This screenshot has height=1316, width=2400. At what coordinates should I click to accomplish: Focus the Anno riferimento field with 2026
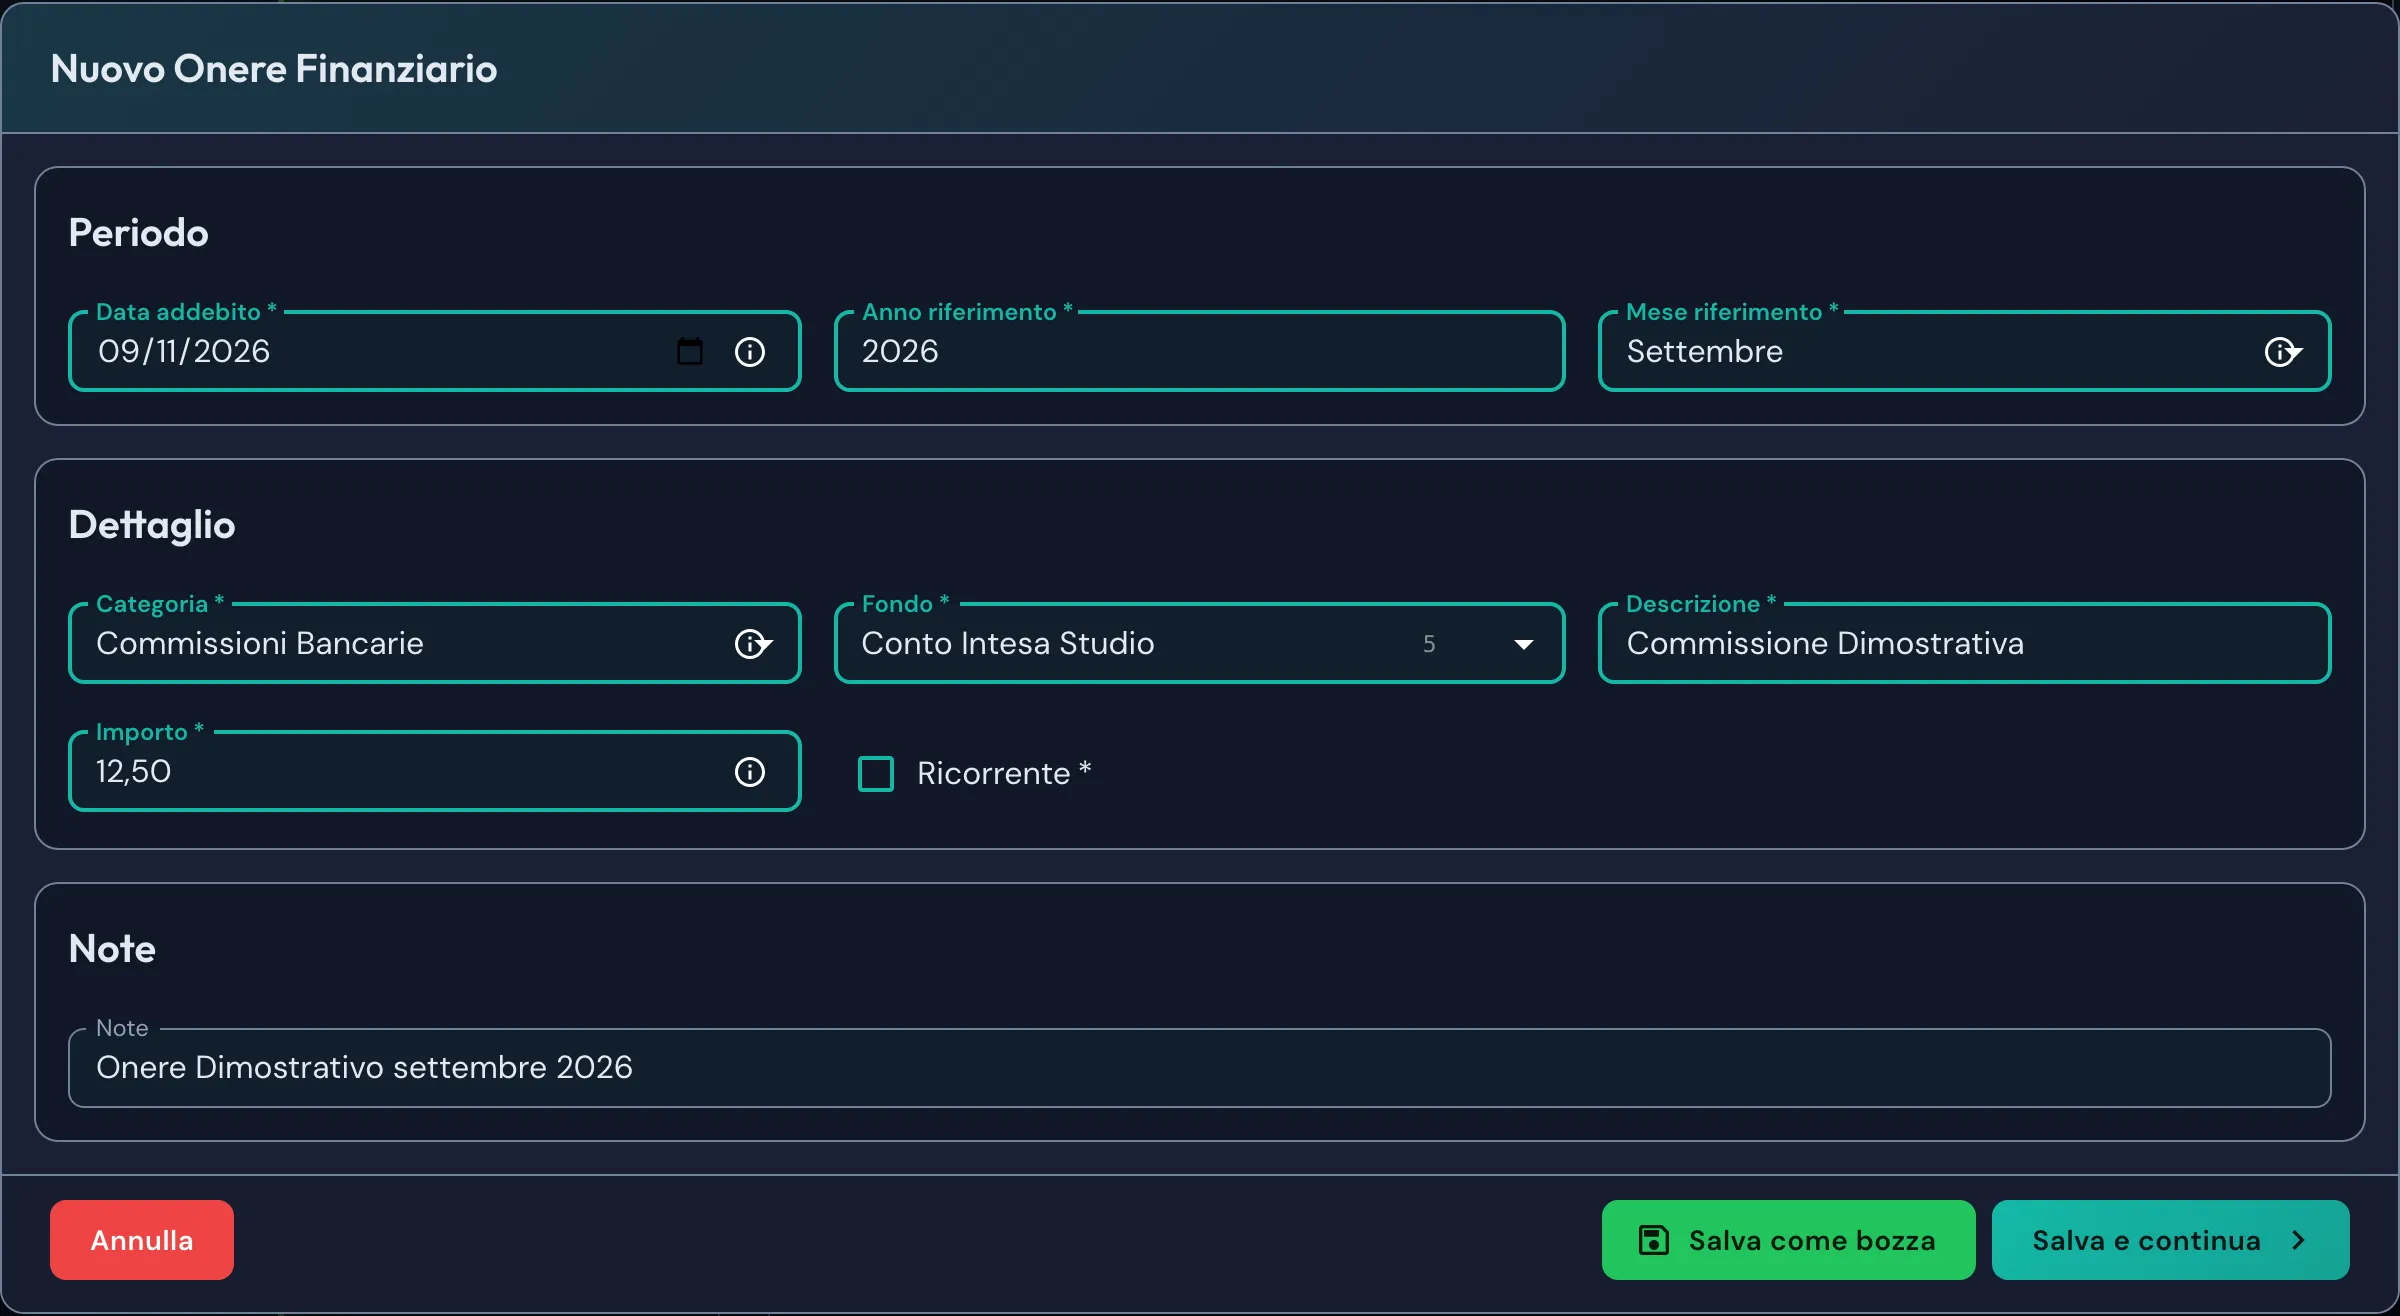[x=1199, y=351]
